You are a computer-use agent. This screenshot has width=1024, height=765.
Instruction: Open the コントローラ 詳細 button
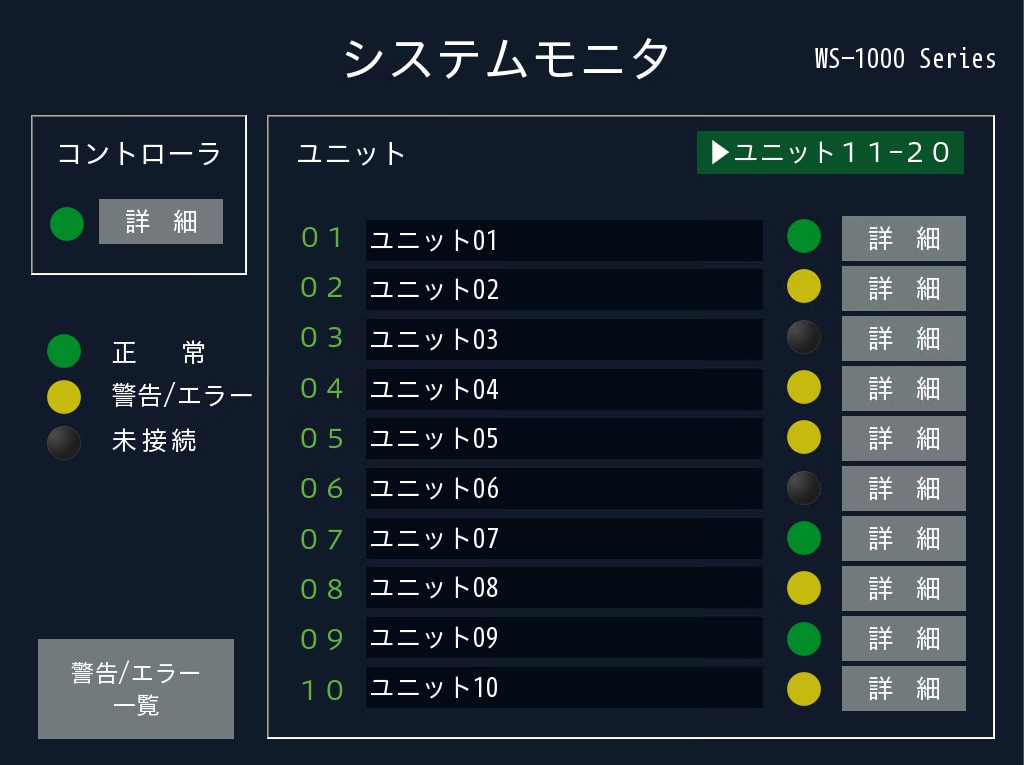[161, 221]
